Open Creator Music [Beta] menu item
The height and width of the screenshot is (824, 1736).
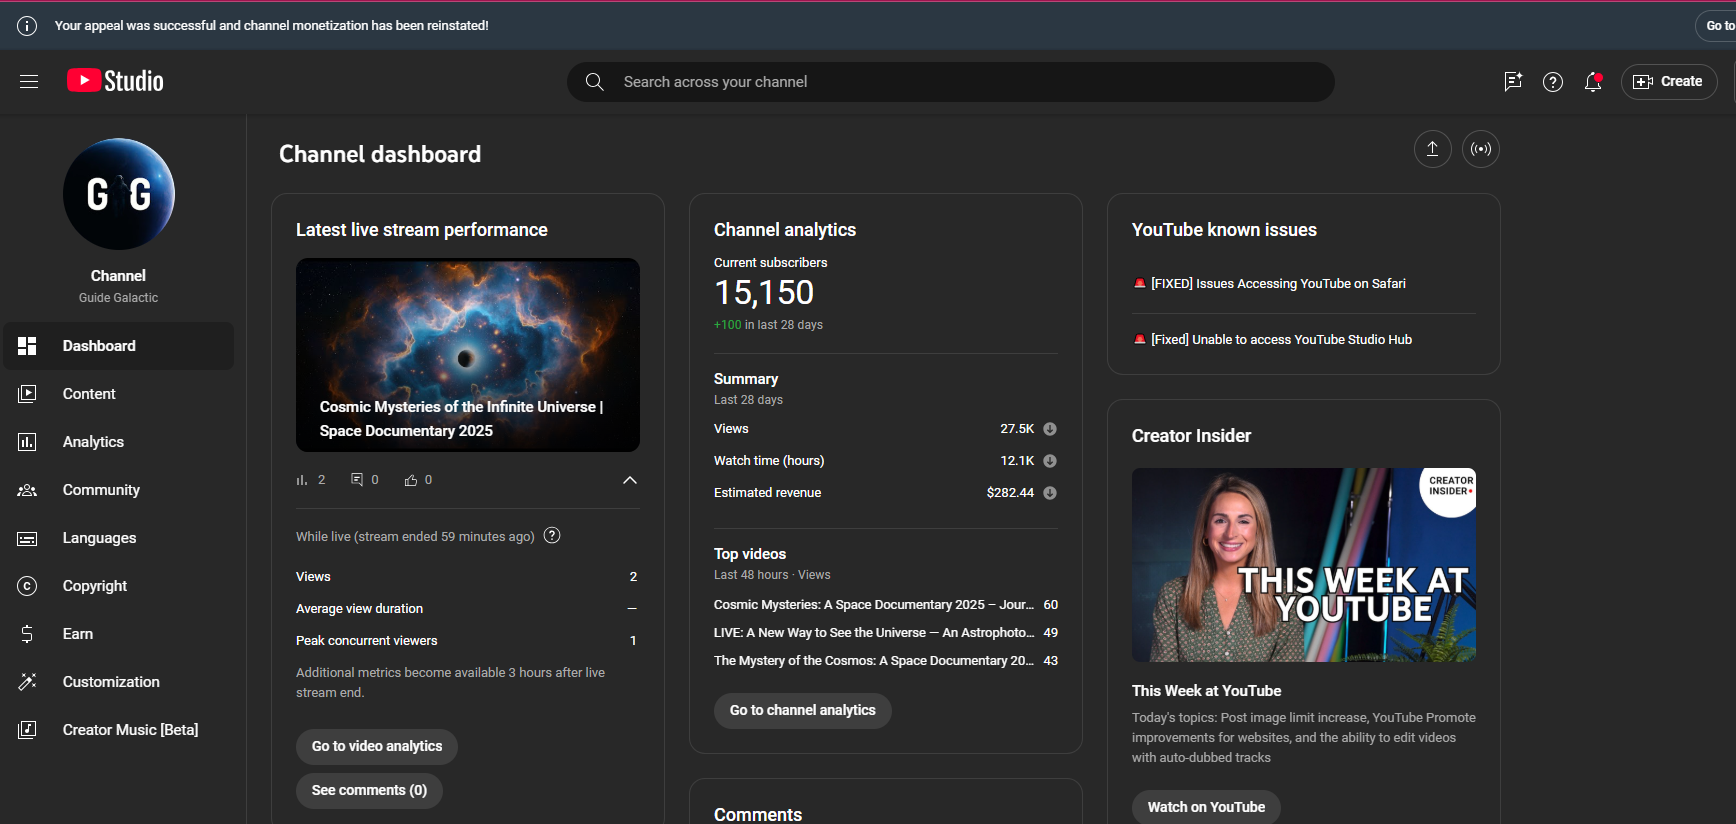pyautogui.click(x=119, y=730)
